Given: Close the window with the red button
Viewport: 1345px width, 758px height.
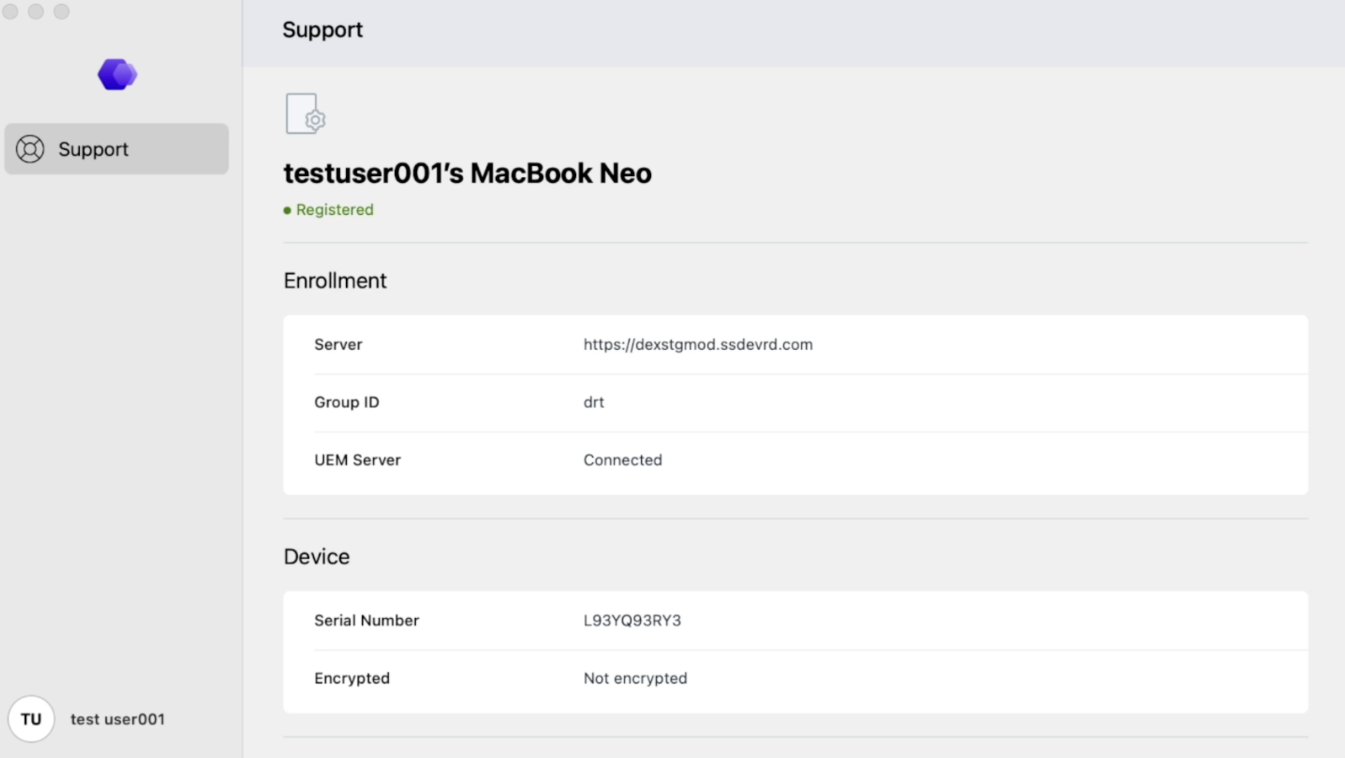Looking at the screenshot, I should 11,12.
